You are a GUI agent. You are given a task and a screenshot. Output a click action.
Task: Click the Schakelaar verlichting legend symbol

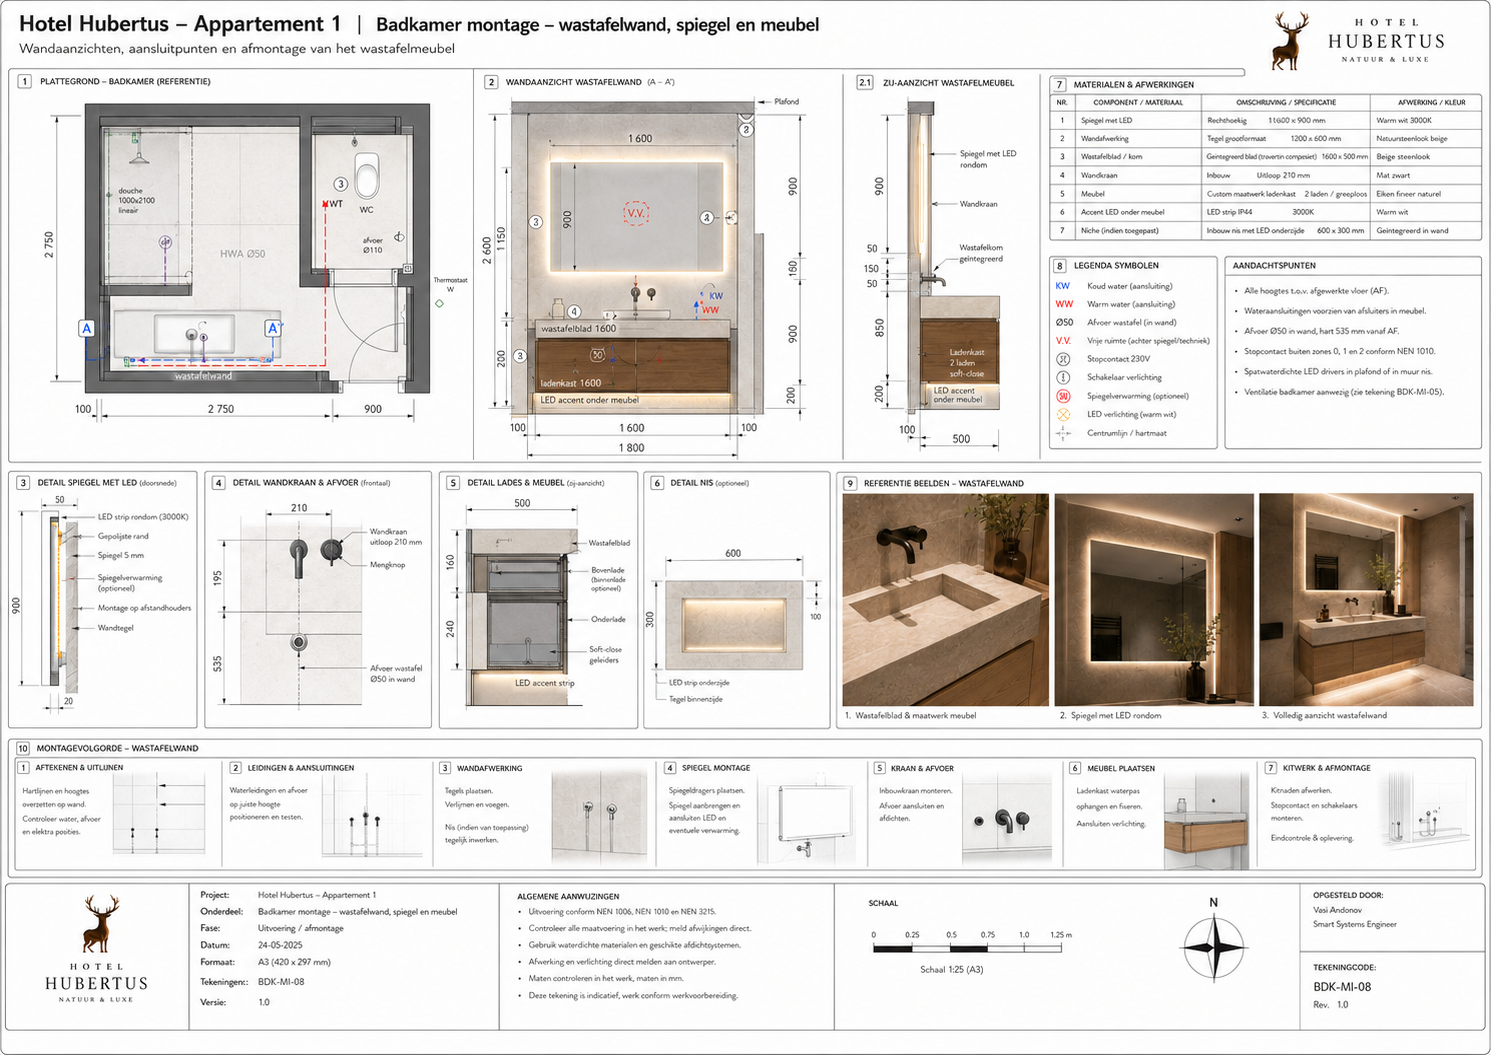pos(1063,377)
